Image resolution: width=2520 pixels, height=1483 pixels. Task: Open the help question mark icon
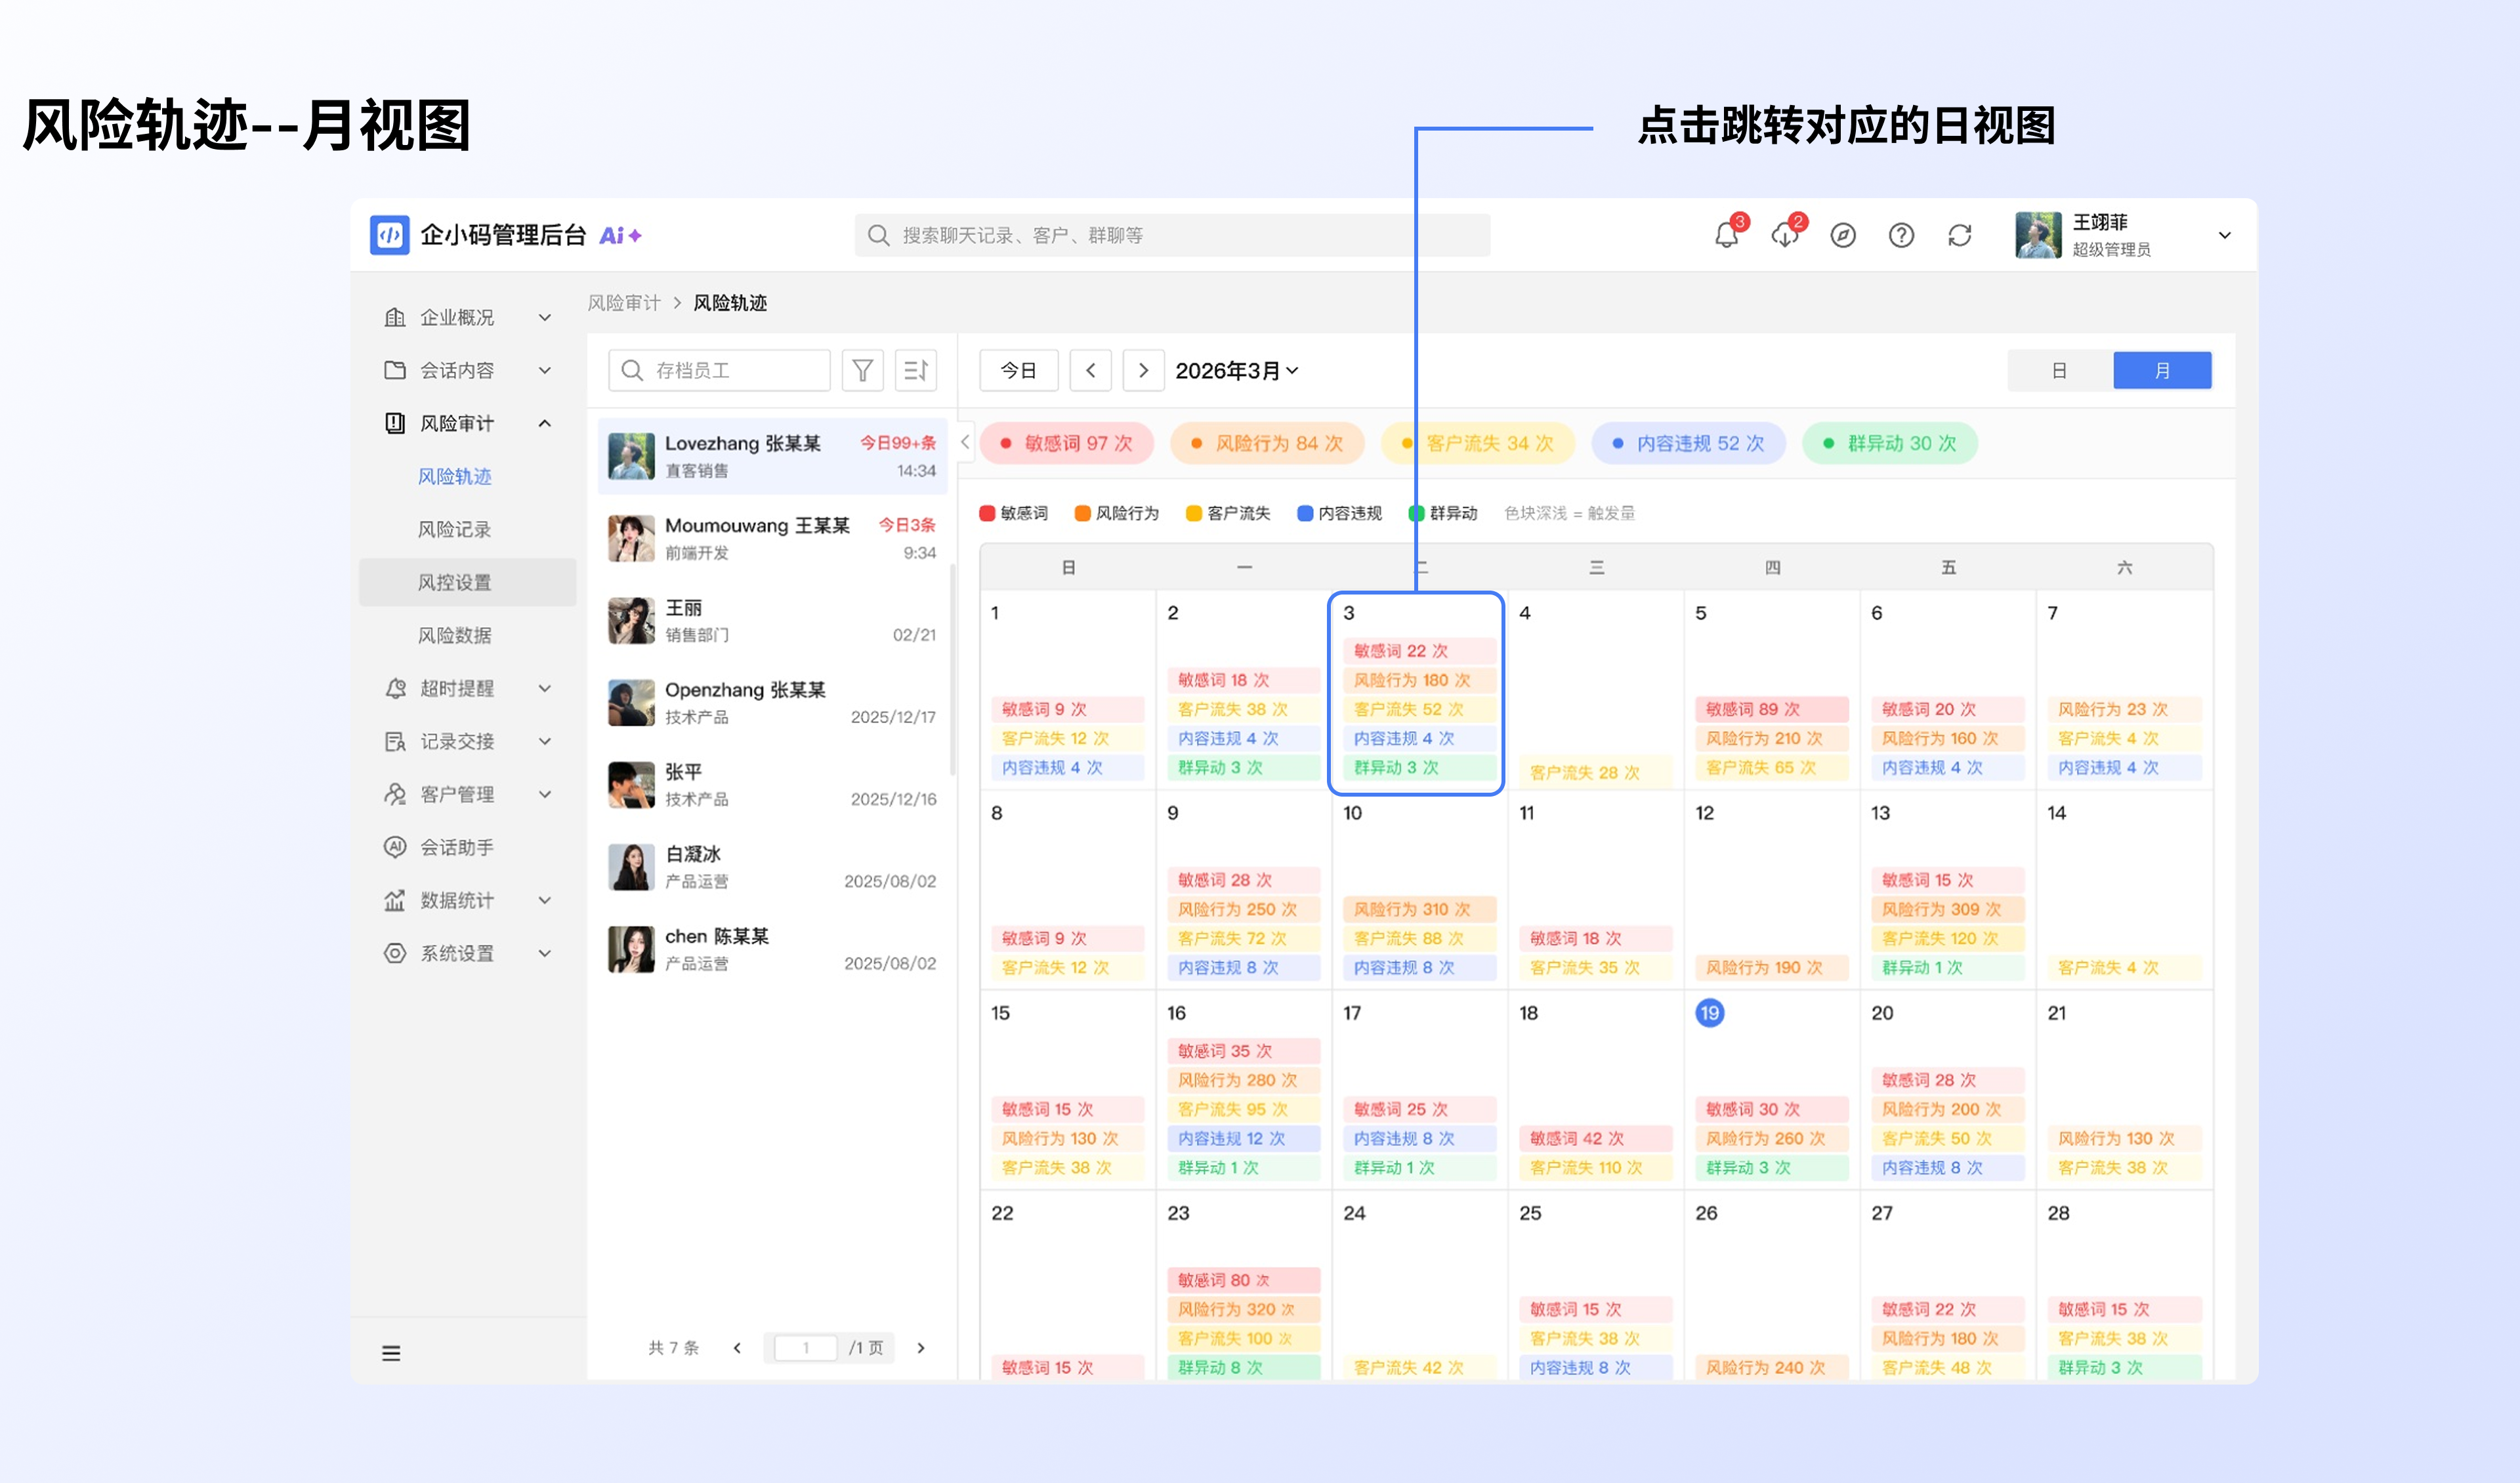pos(1900,235)
